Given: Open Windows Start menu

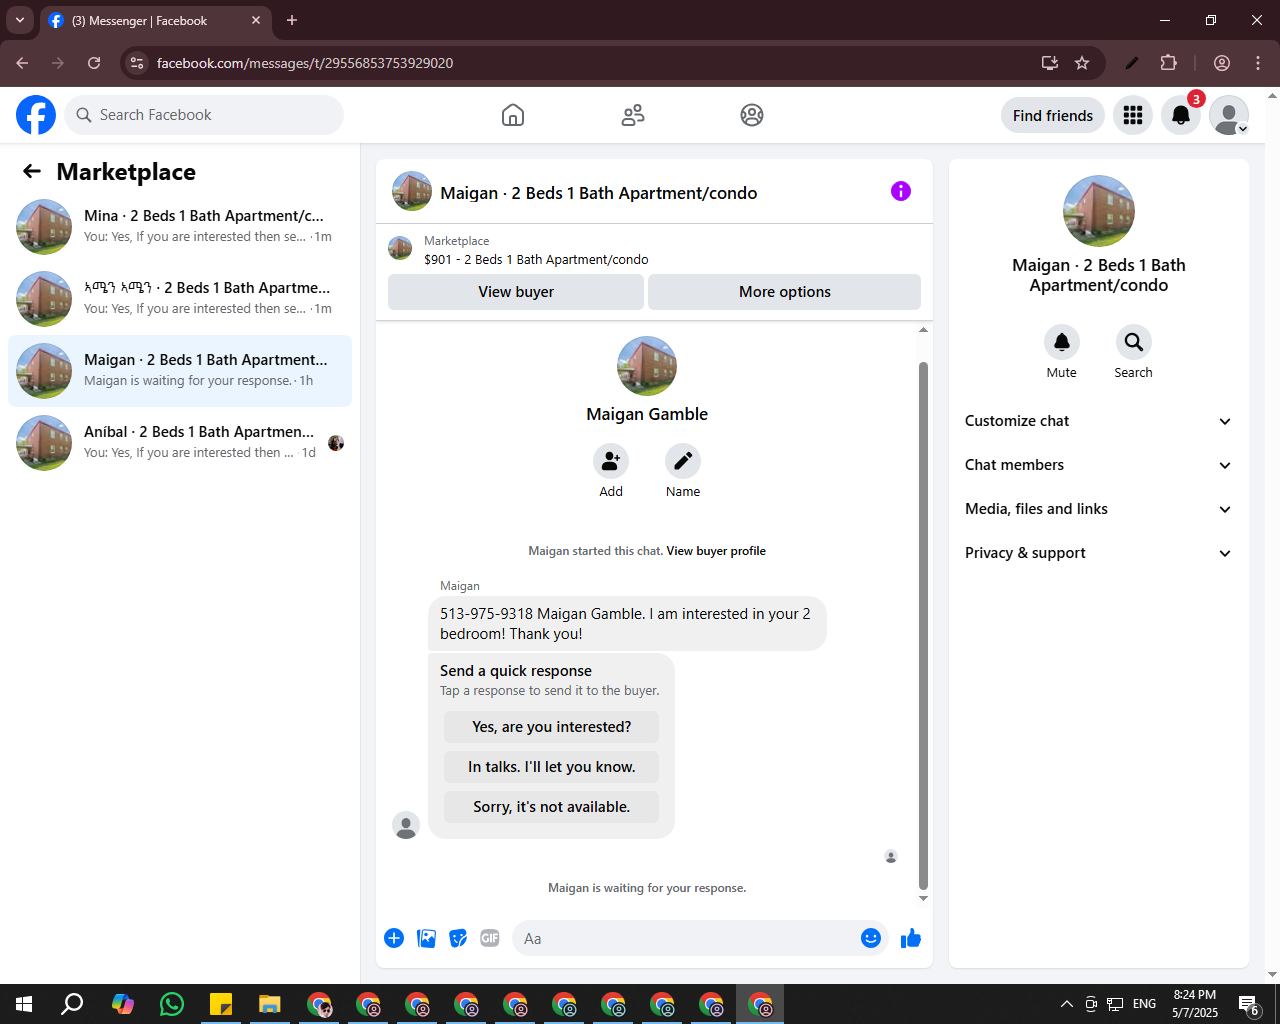Looking at the screenshot, I should 24,1004.
